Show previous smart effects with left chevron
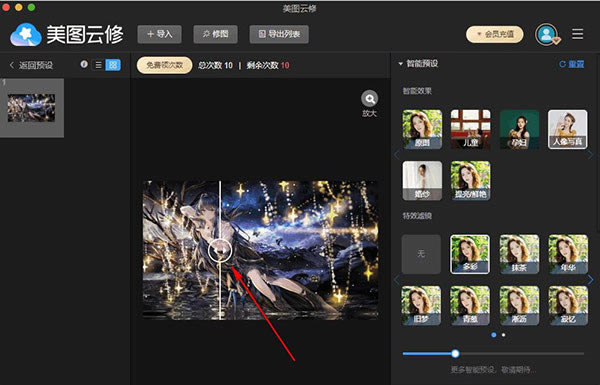The image size is (600, 385). (397, 155)
